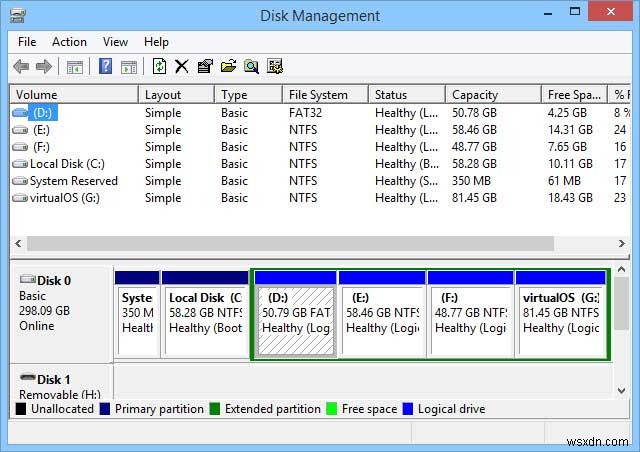Click the drive icon beside virtualOS (G:)

pos(20,198)
